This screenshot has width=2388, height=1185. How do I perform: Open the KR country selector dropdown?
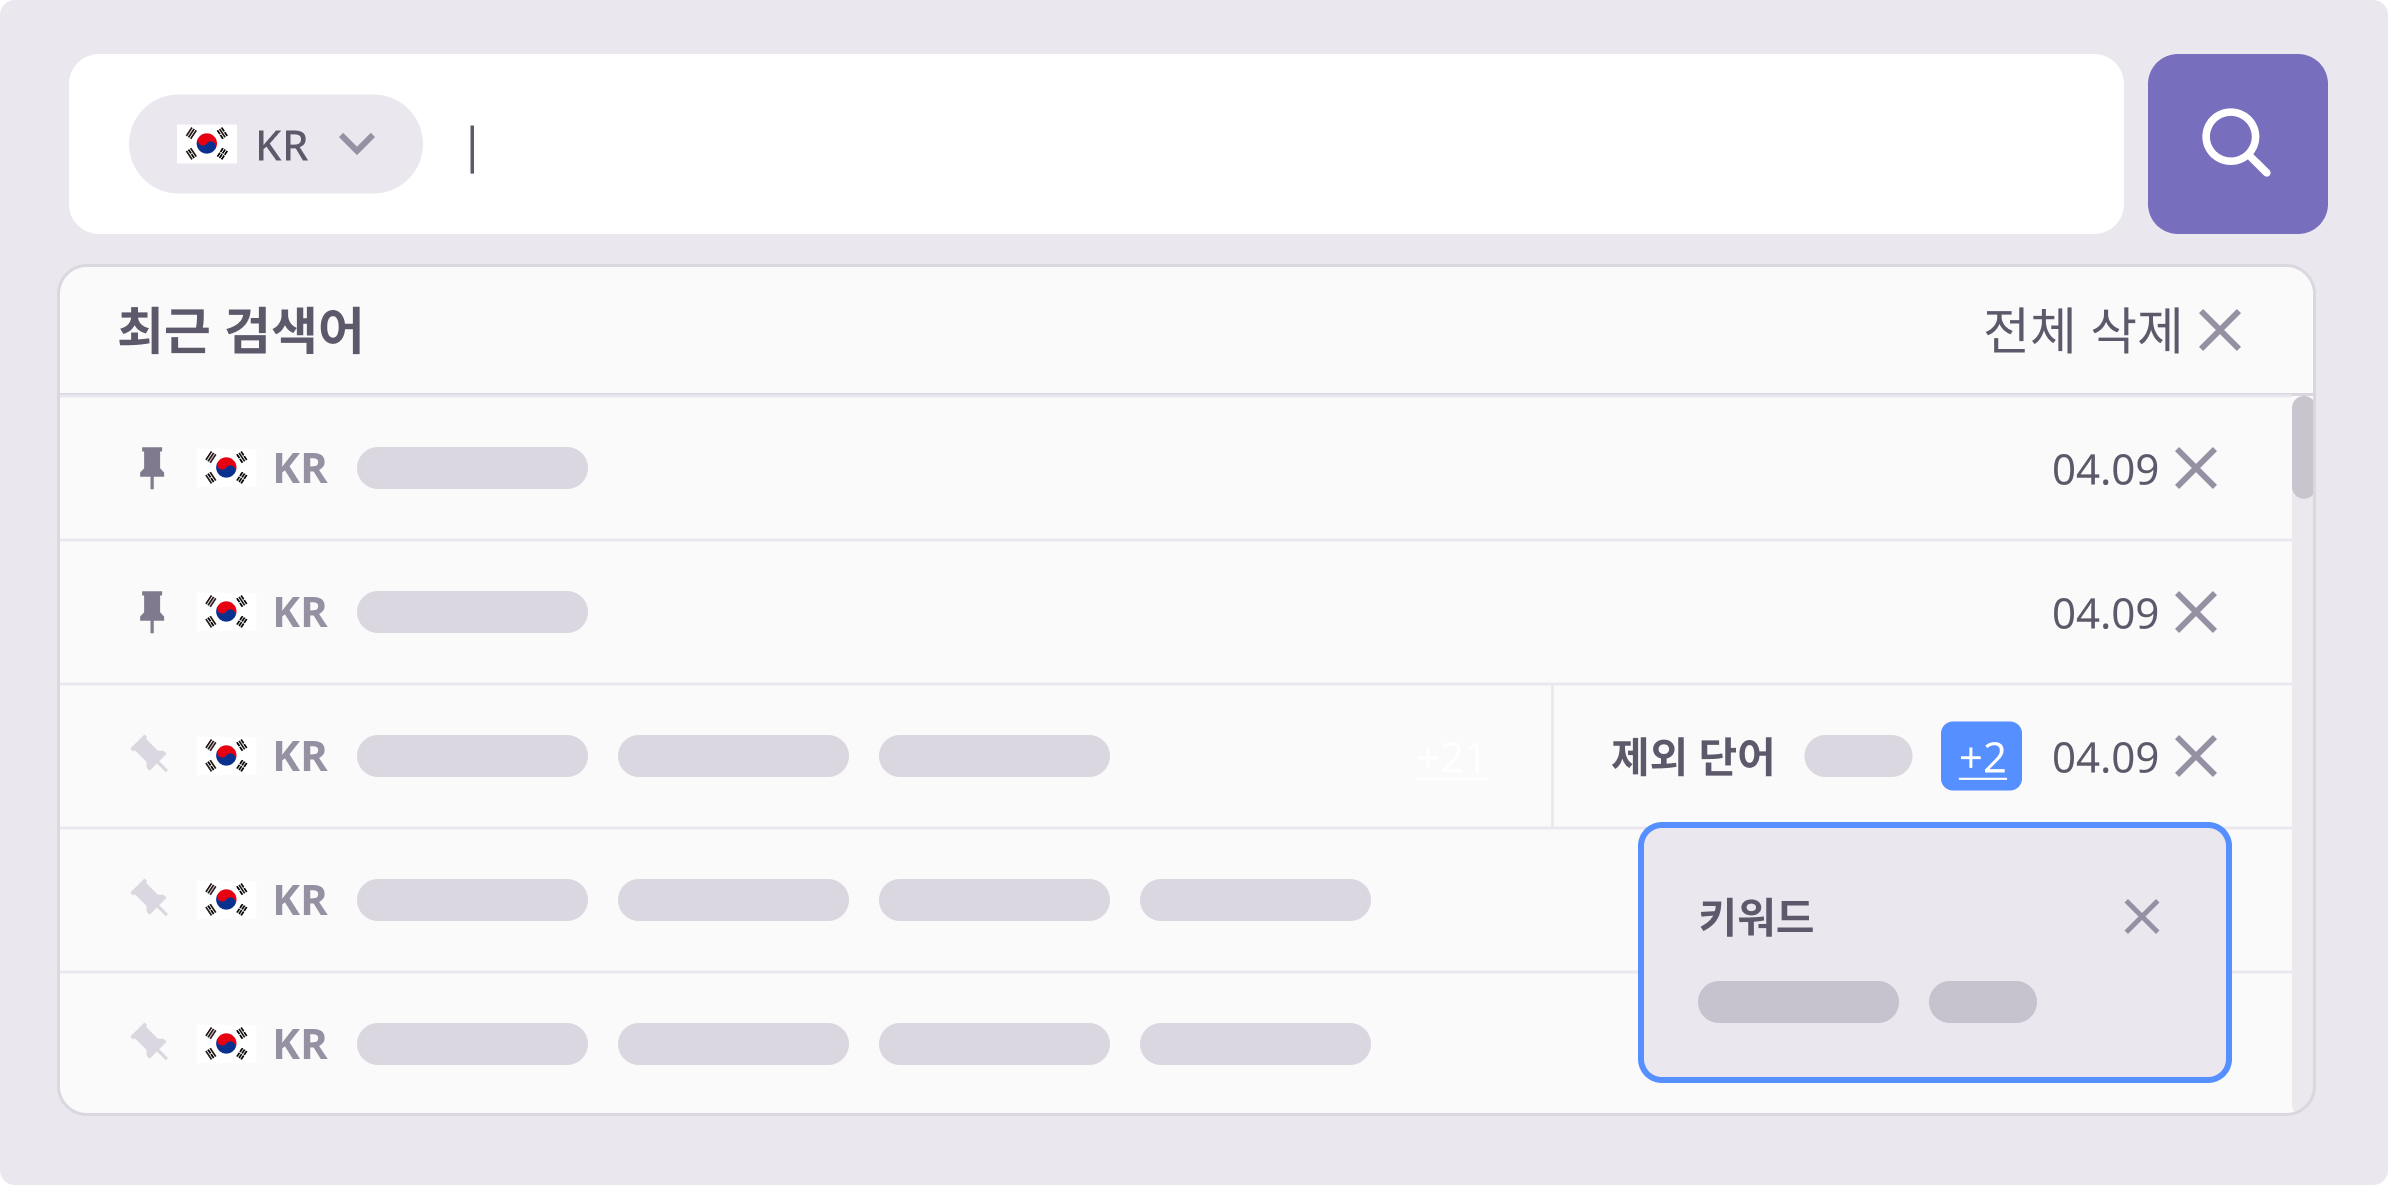pyautogui.click(x=275, y=144)
